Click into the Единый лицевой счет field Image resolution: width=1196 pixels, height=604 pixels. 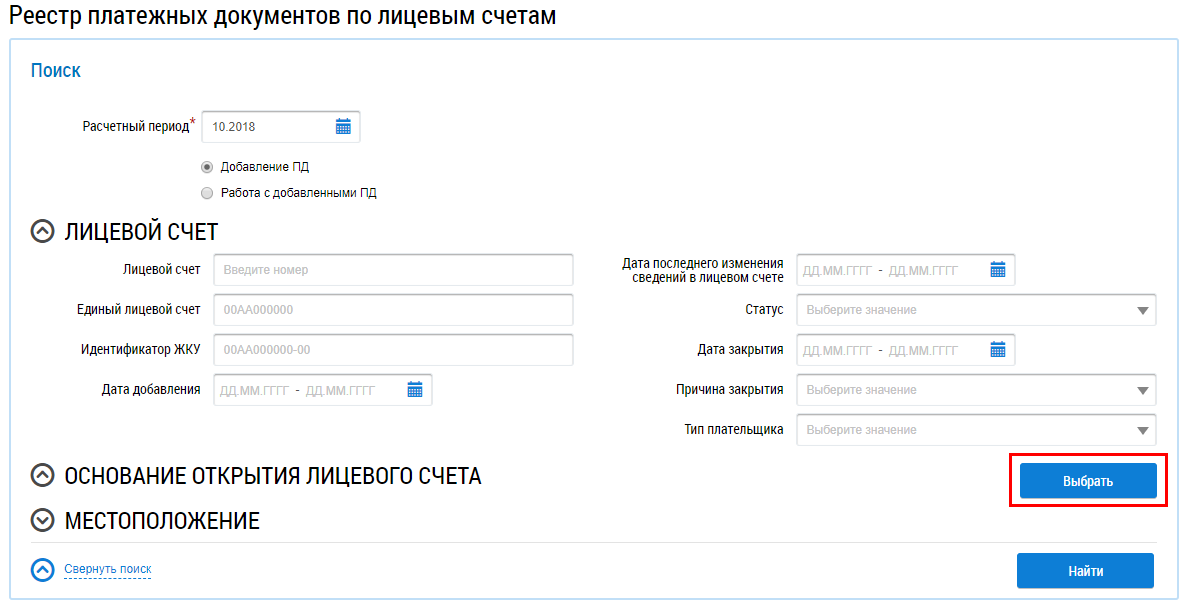[x=393, y=310]
